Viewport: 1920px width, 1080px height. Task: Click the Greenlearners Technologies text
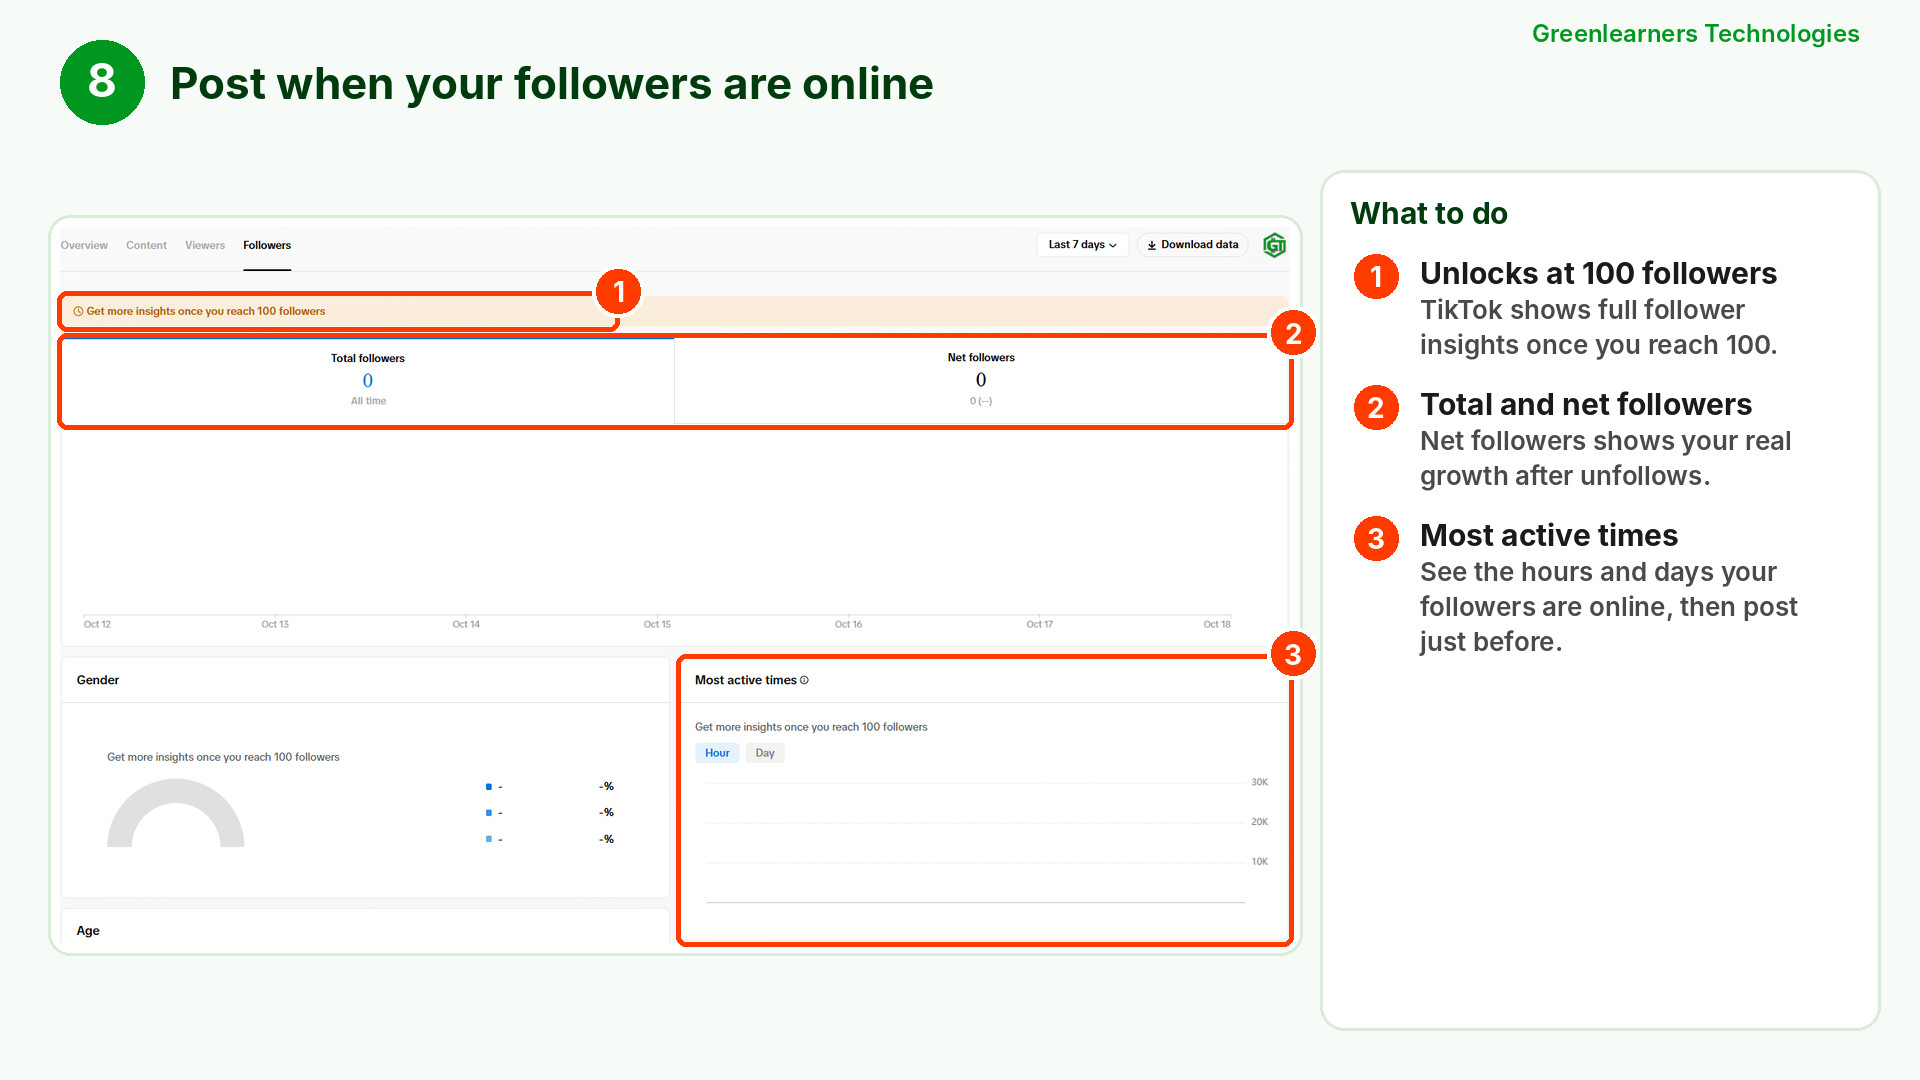coord(1695,34)
